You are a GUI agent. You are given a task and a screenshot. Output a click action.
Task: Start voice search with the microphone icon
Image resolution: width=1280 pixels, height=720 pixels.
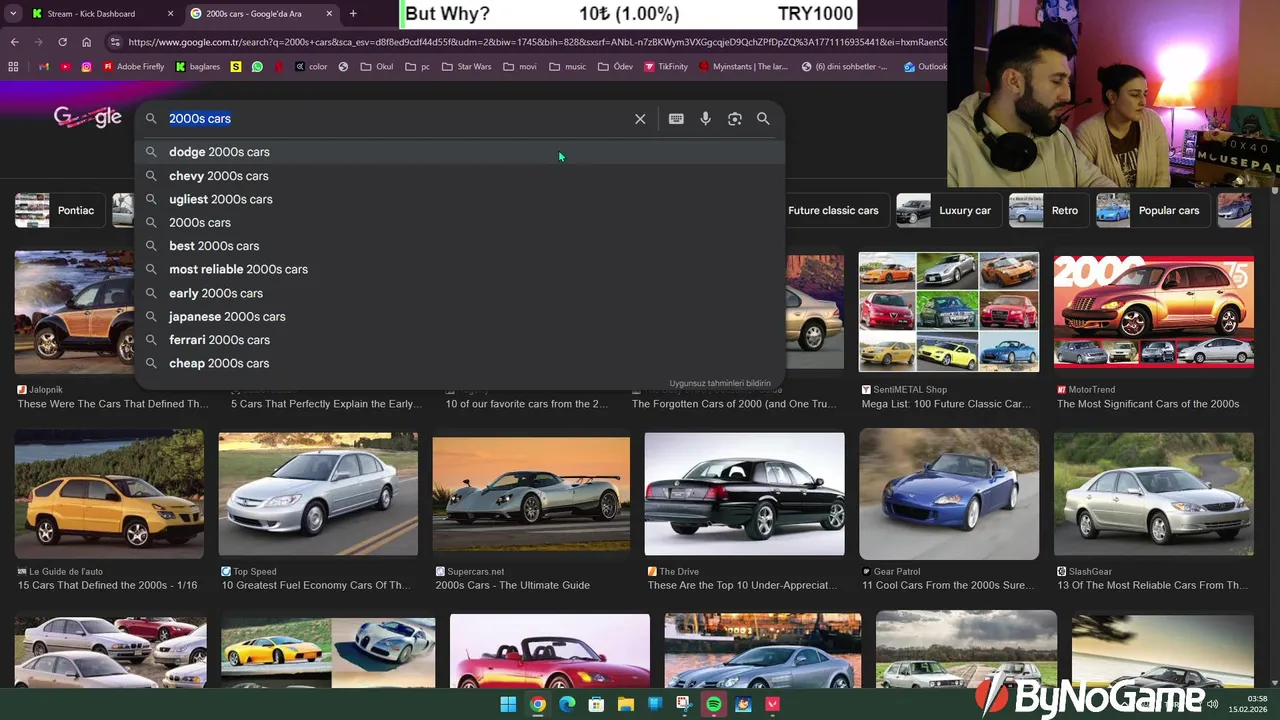(705, 119)
